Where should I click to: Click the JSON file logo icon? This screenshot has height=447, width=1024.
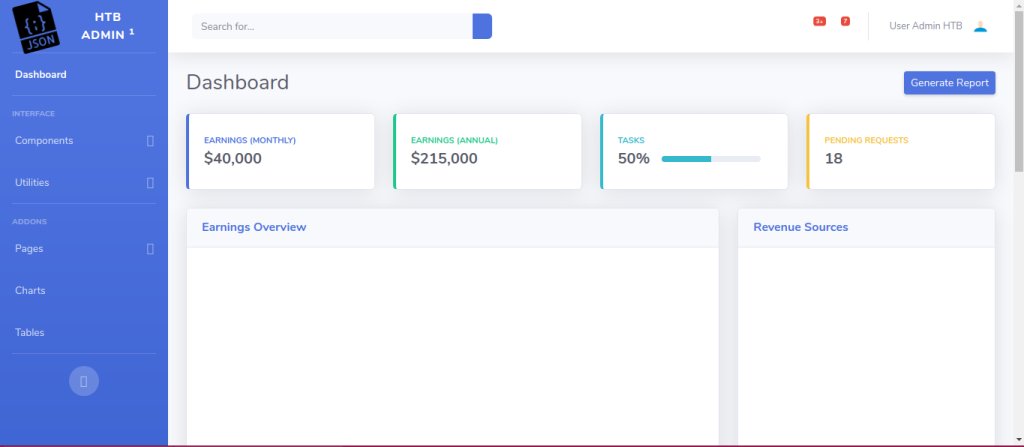[38, 26]
